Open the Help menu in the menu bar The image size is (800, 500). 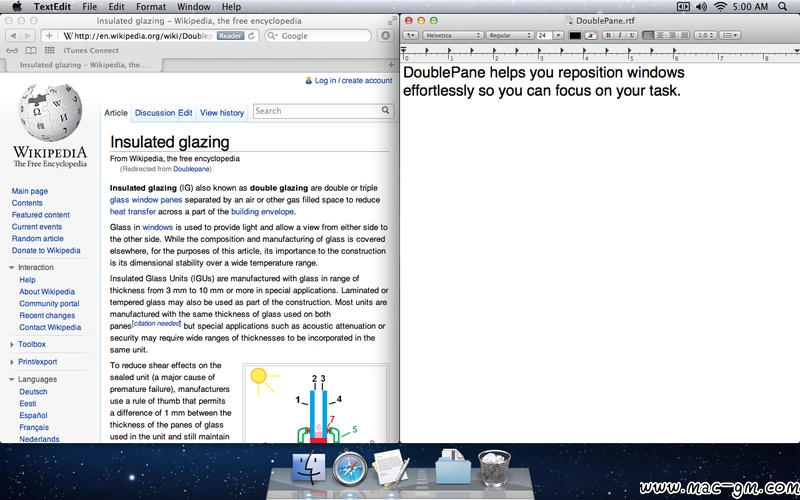tap(231, 7)
